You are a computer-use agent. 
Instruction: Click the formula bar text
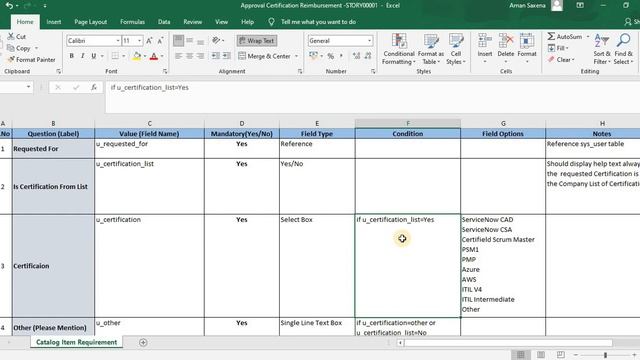click(149, 87)
